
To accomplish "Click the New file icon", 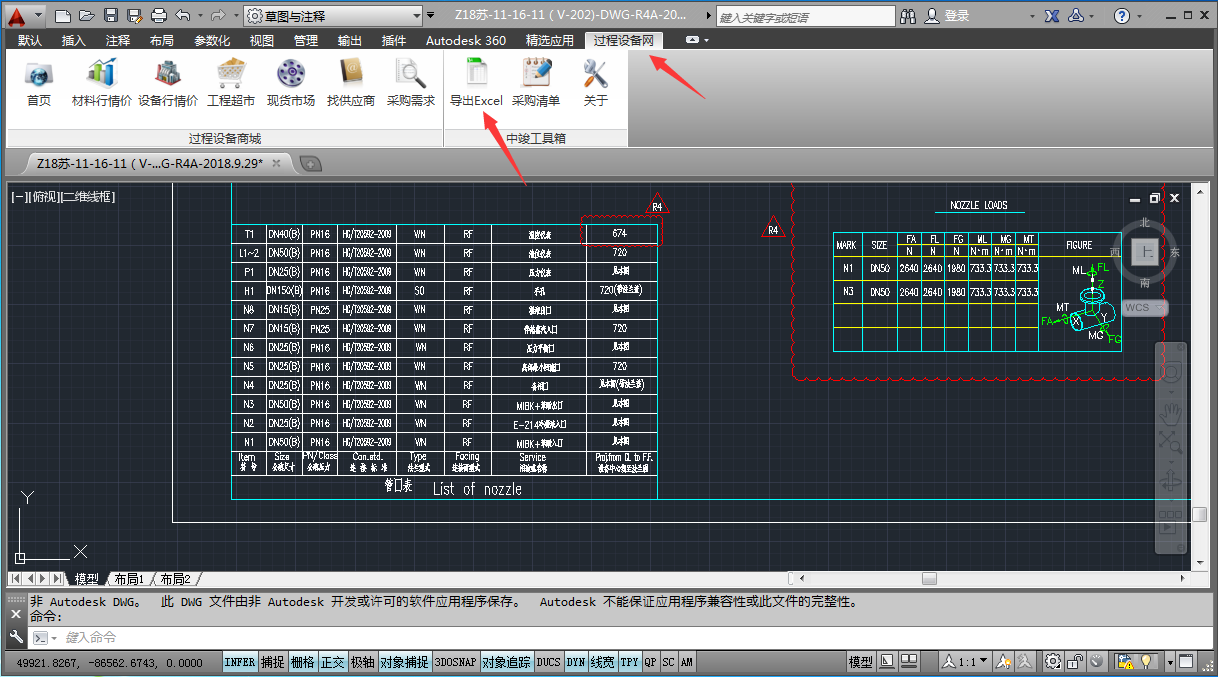I will click(x=62, y=16).
